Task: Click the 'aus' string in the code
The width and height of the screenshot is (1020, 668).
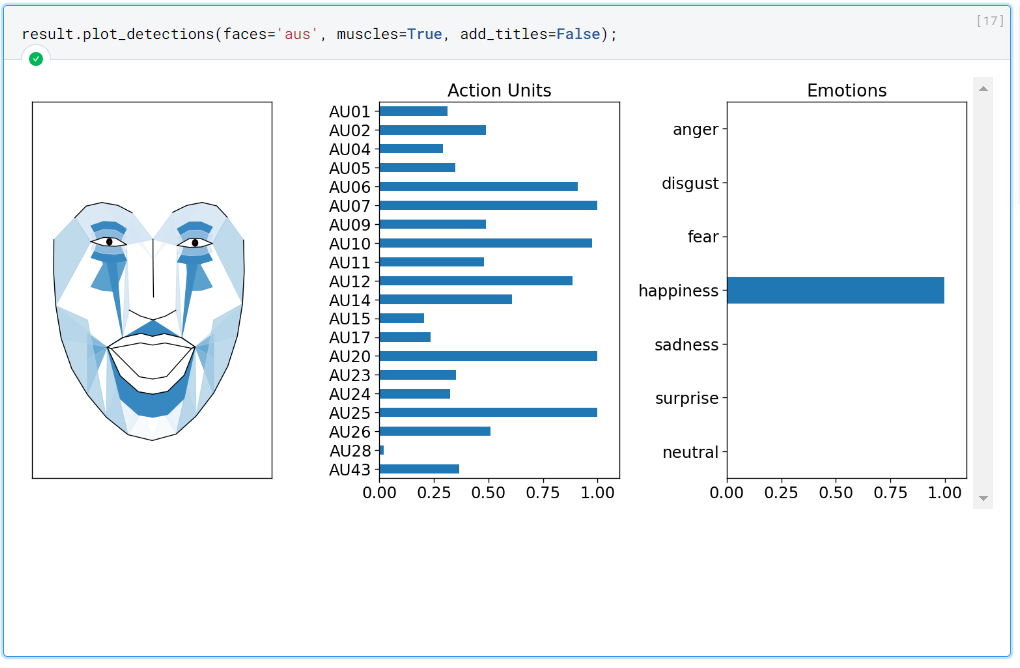Action: pos(299,34)
